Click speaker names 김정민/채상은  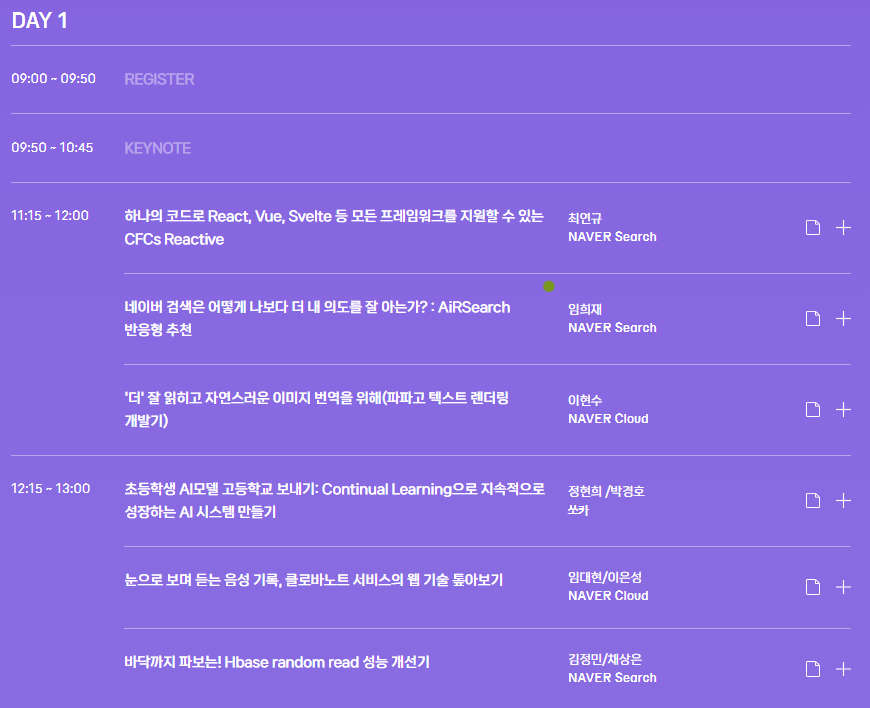click(605, 660)
